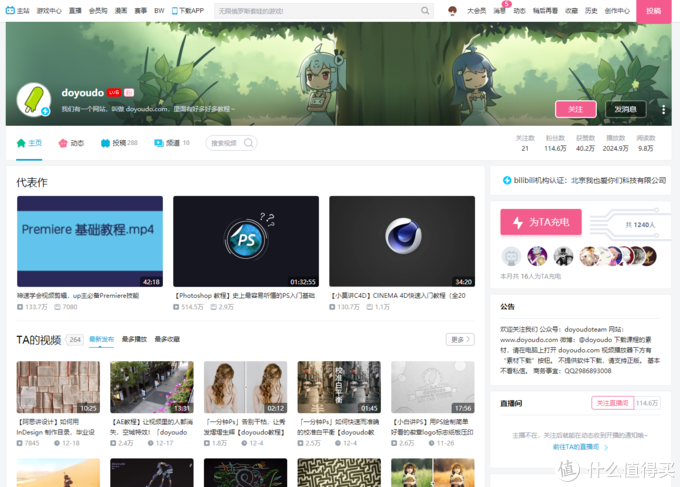Click the 下载APP phone icon link
Screen dimensions: 680x487
(175, 11)
